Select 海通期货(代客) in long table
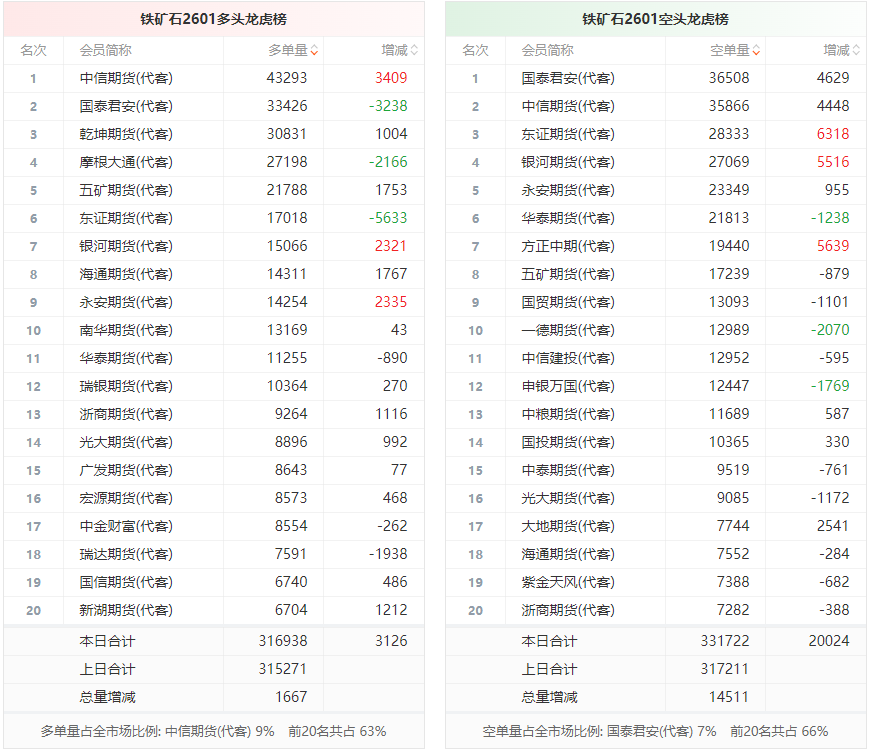This screenshot has height=751, width=870. (126, 274)
